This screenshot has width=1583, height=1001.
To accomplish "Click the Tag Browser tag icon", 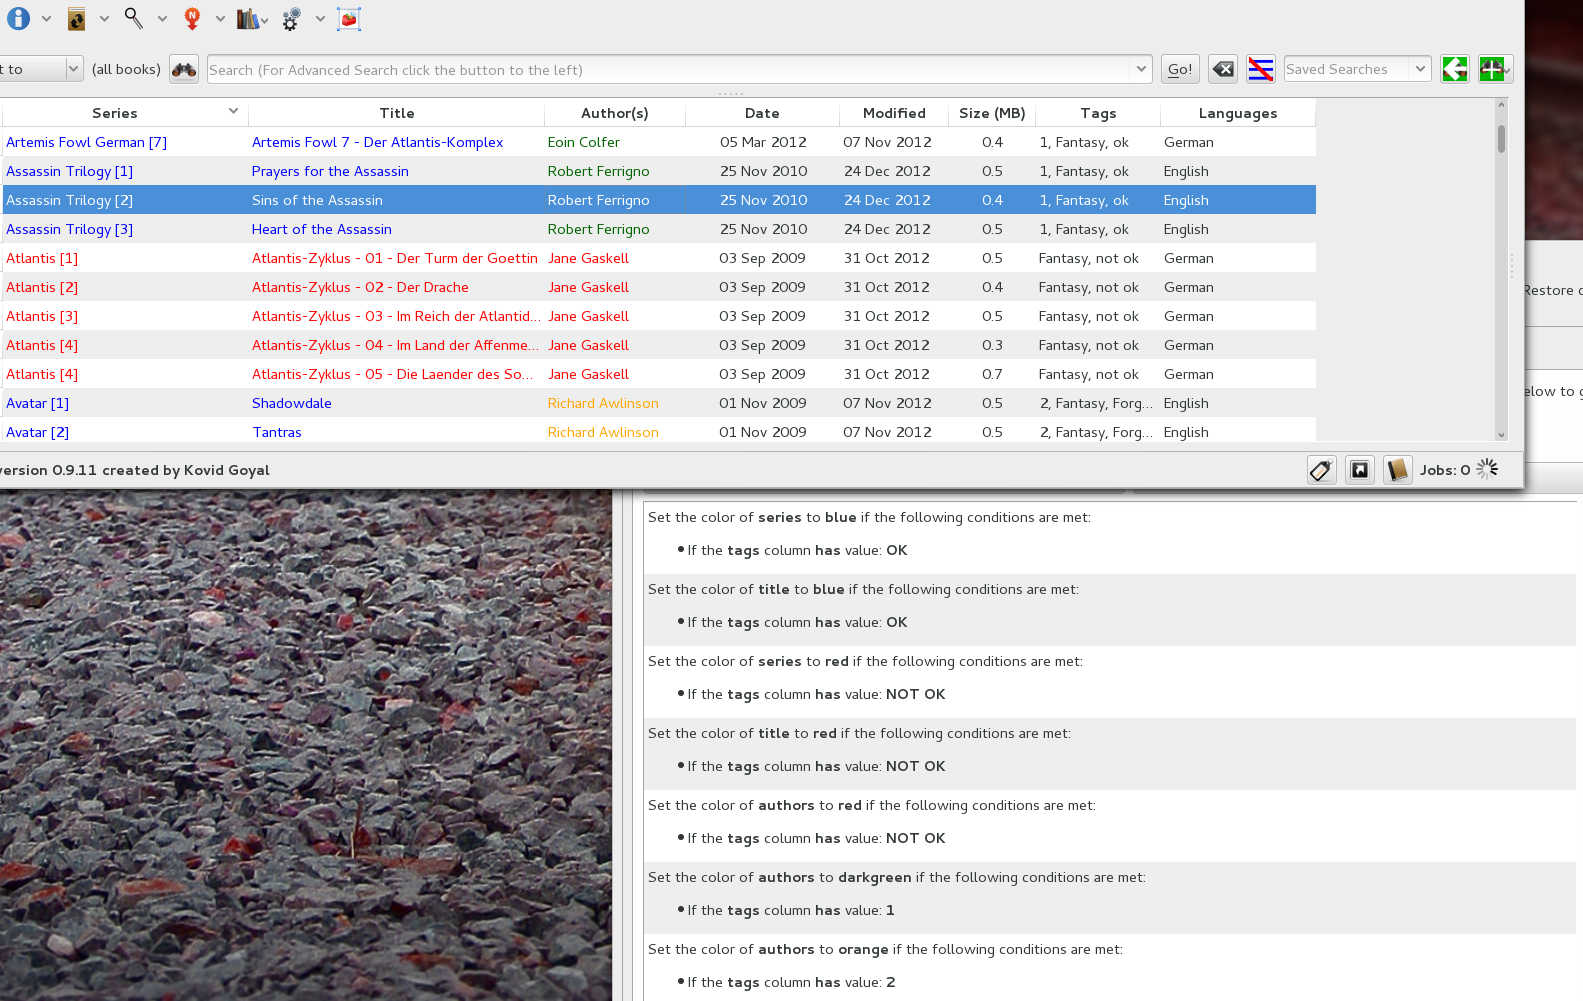I will (x=1321, y=470).
